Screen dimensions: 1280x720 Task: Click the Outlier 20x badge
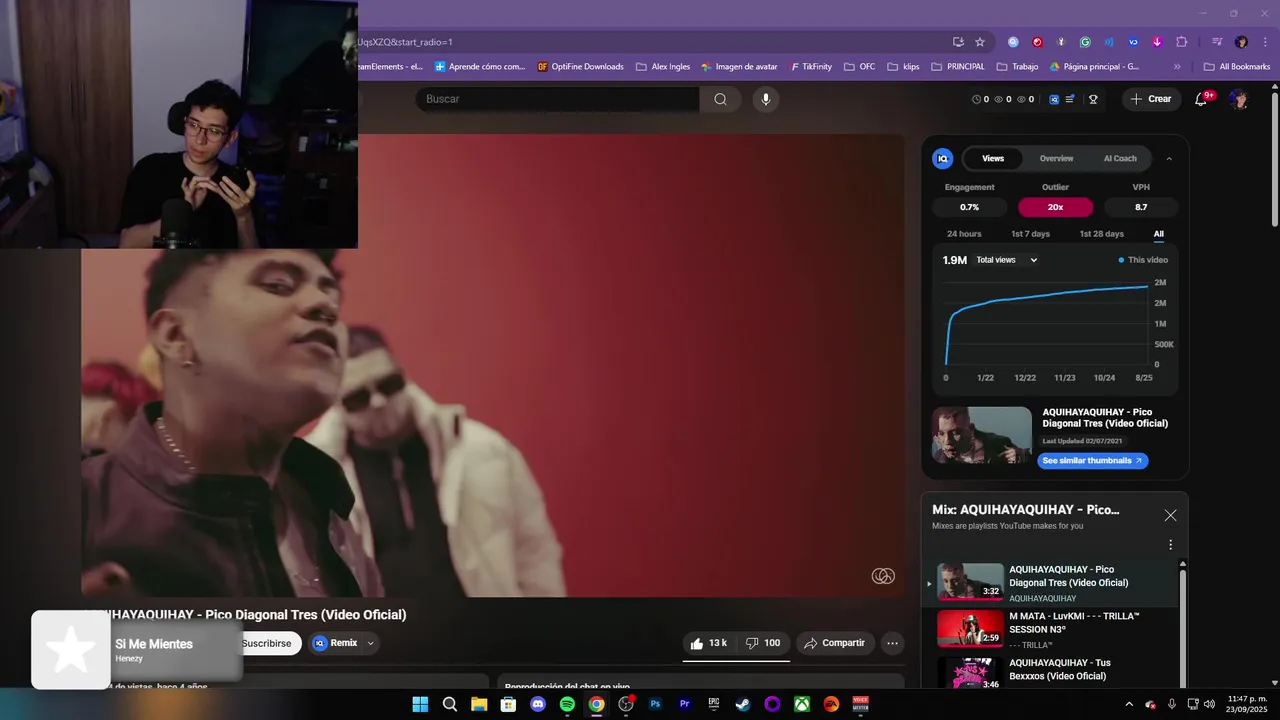(x=1055, y=207)
